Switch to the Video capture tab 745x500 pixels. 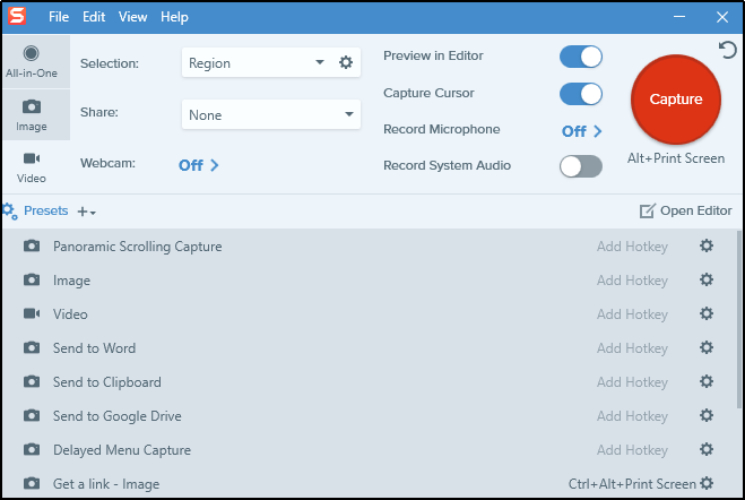point(31,167)
